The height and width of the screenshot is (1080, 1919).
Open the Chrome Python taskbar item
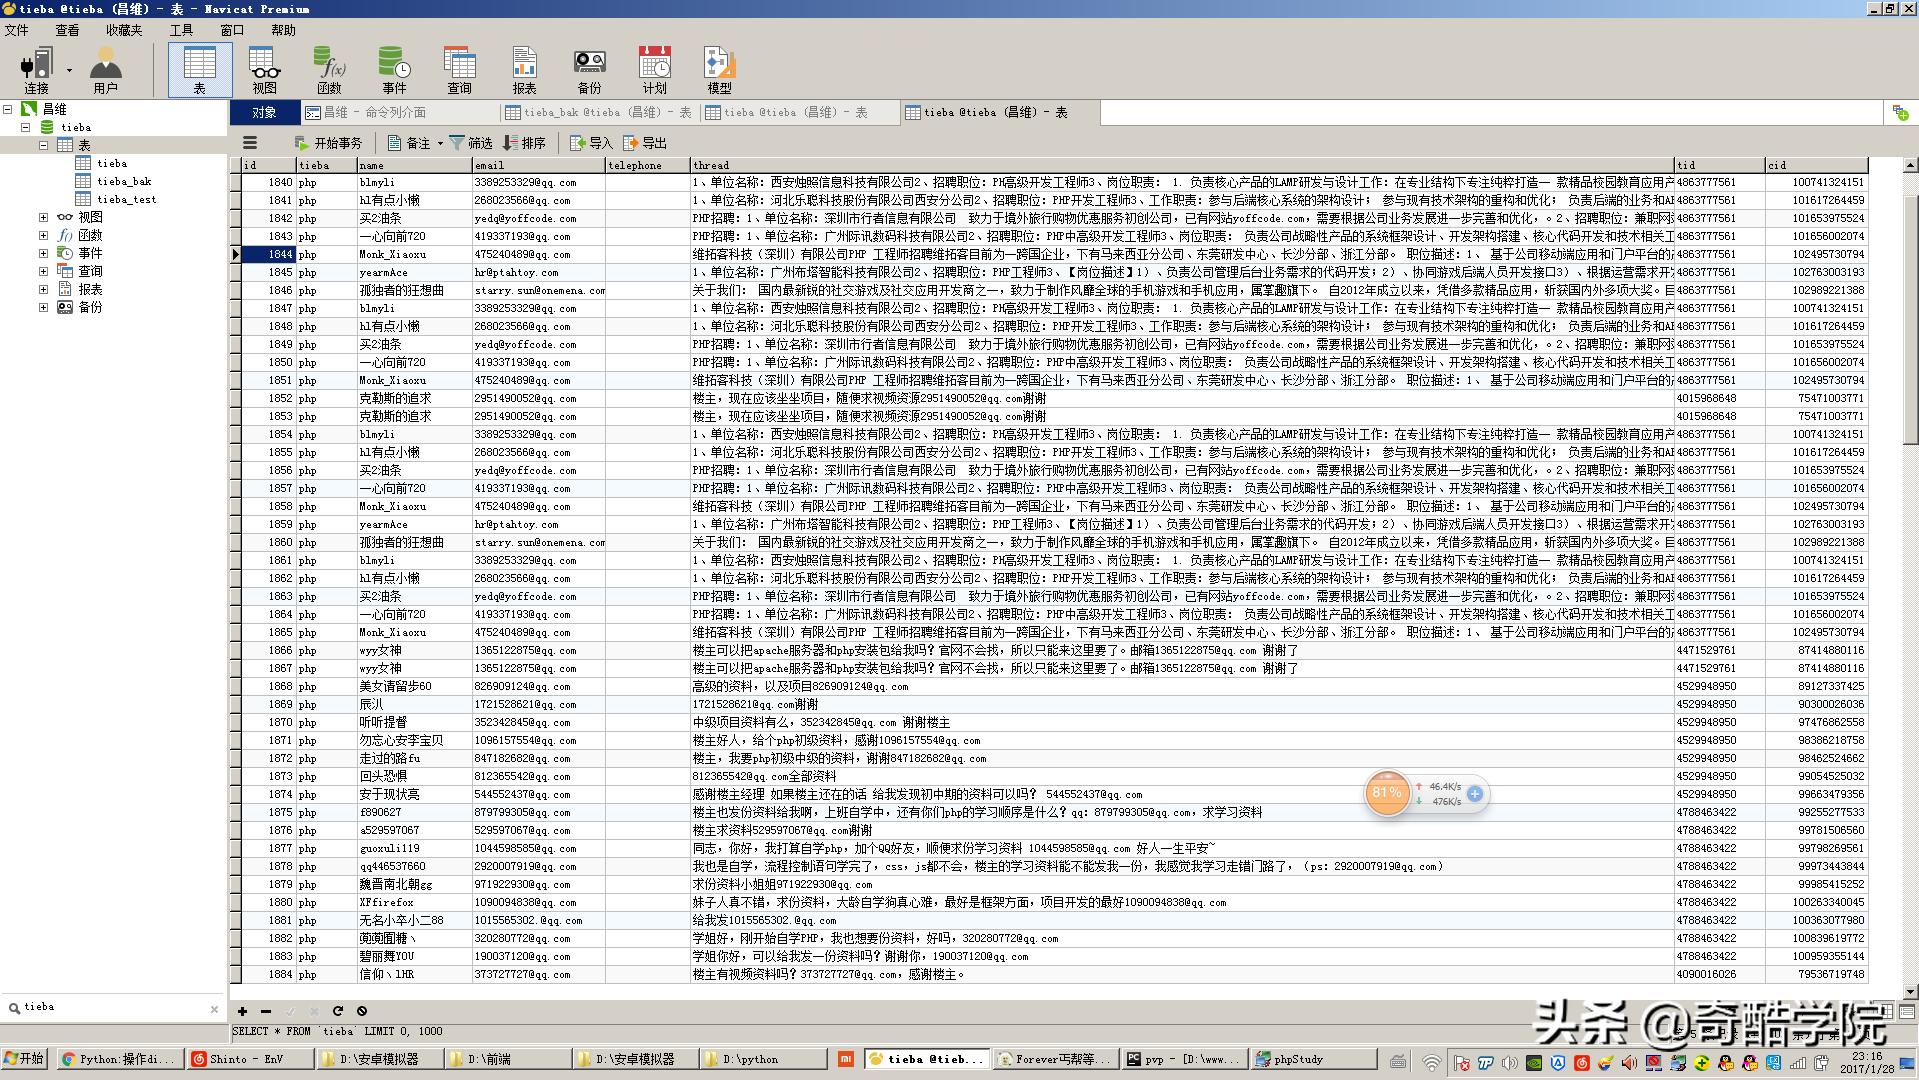pos(120,1059)
